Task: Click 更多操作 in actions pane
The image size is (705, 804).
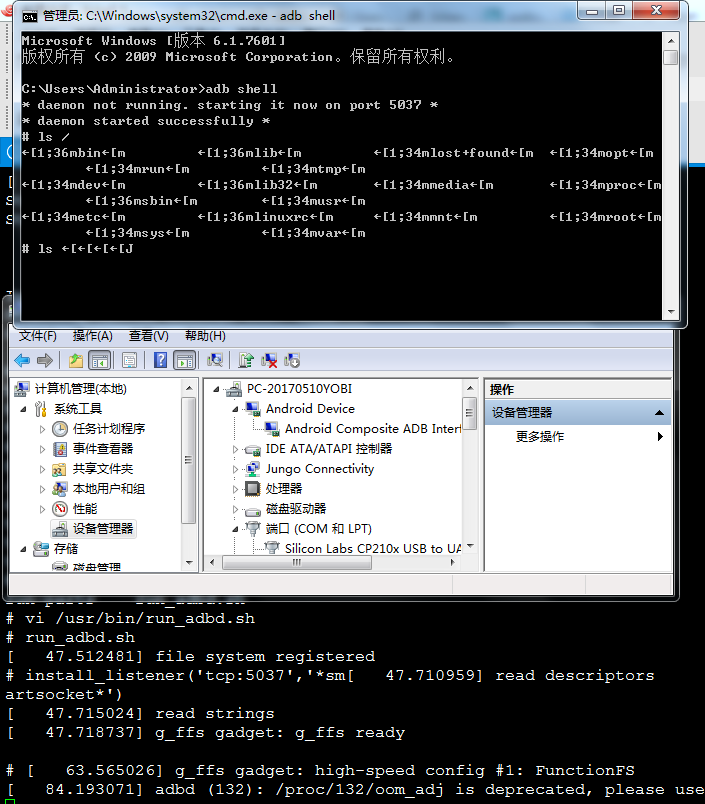Action: coord(540,437)
